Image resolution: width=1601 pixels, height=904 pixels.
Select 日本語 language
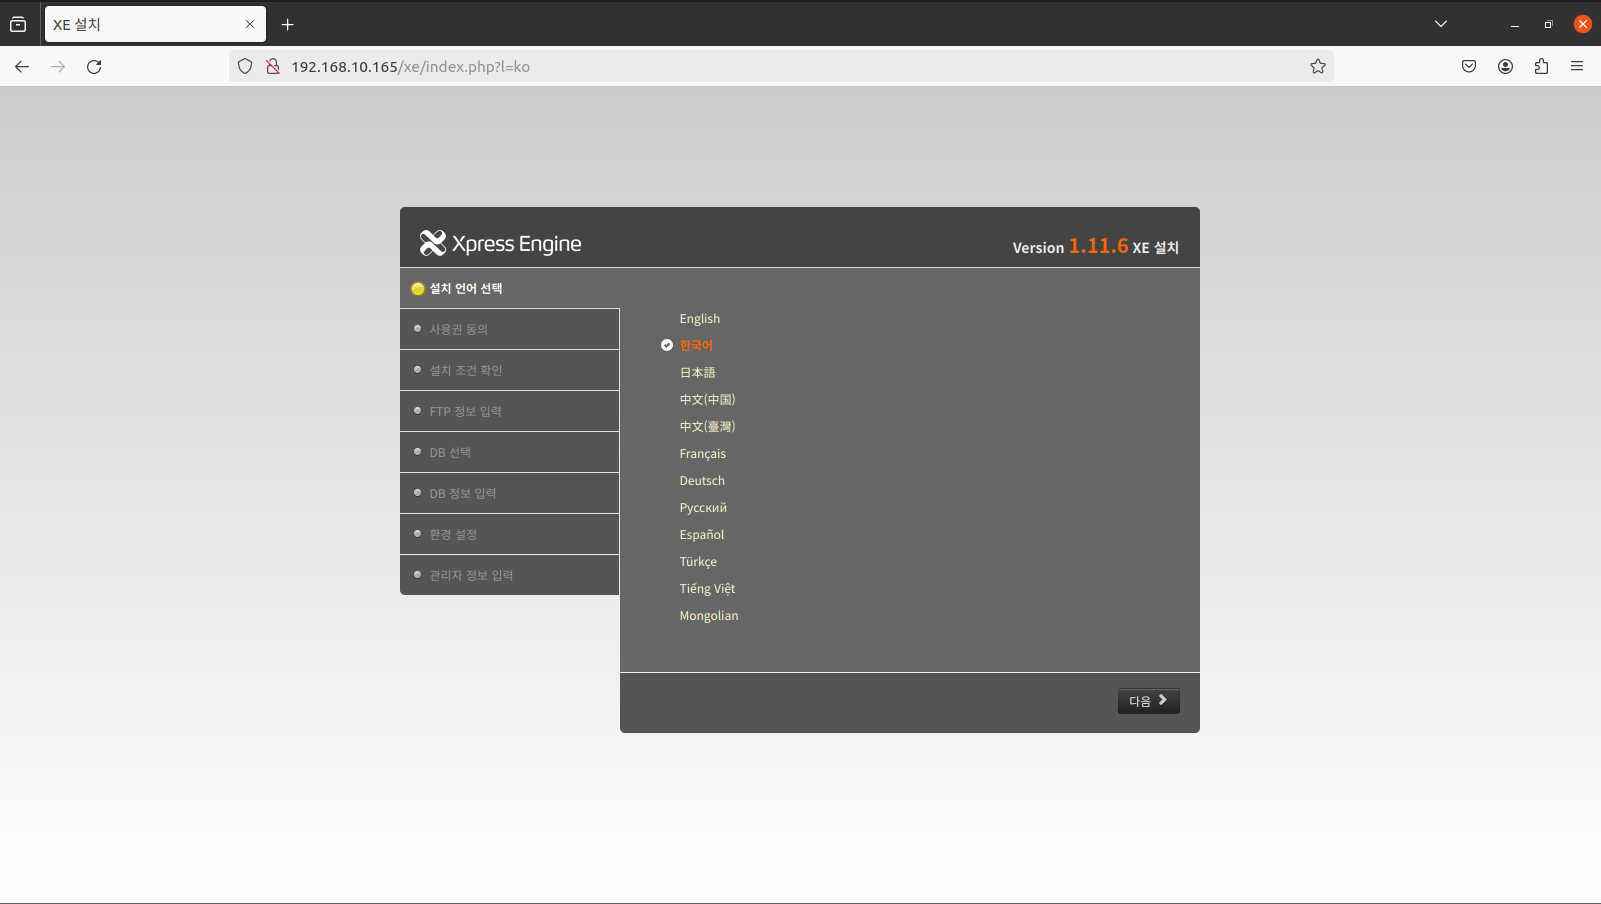coord(698,373)
